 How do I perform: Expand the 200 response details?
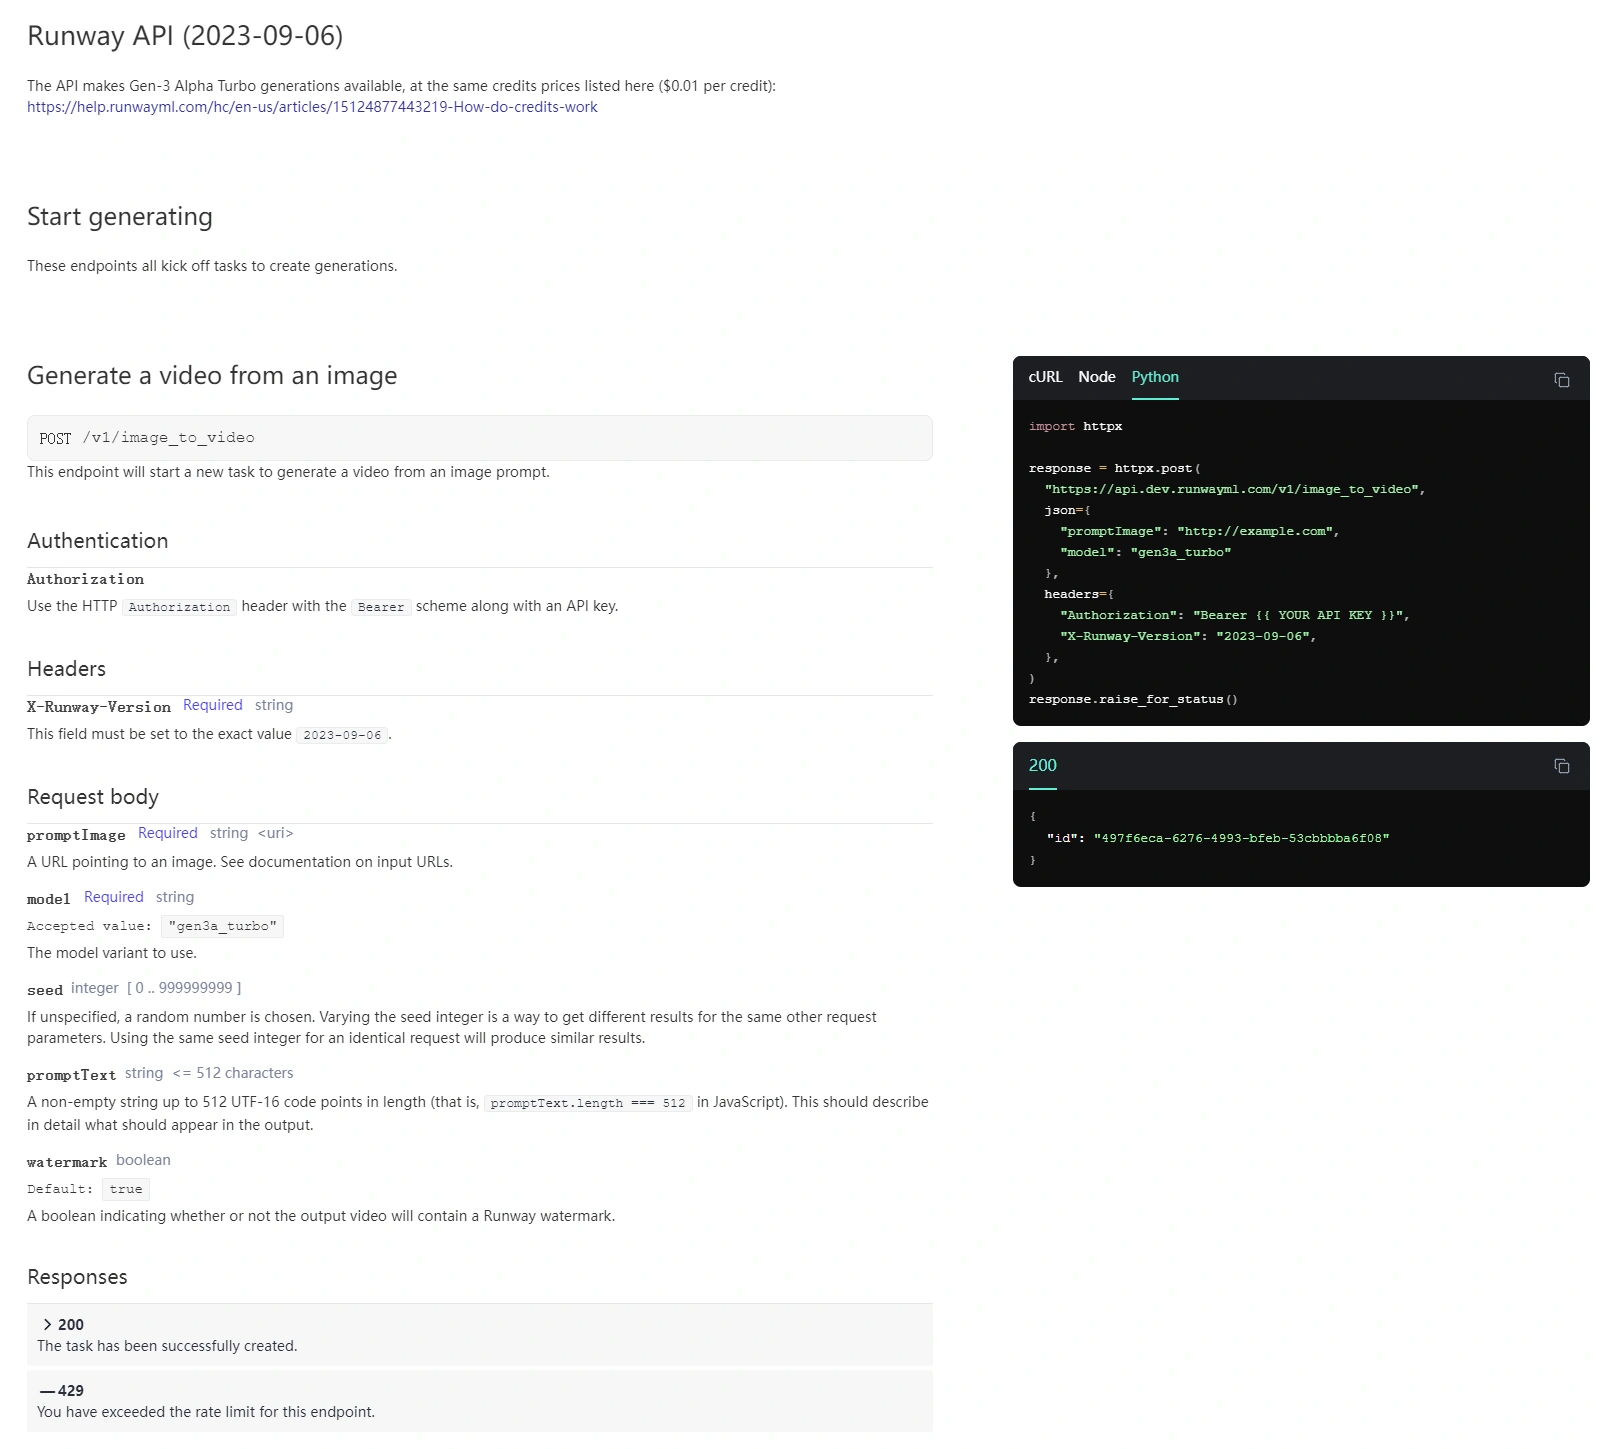pyautogui.click(x=479, y=1334)
